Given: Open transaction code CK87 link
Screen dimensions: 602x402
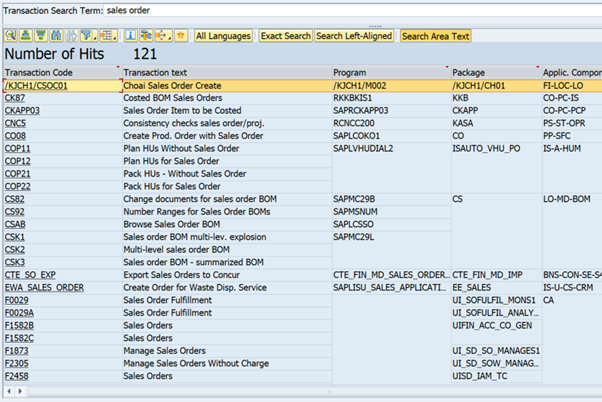Looking at the screenshot, I should coord(15,99).
